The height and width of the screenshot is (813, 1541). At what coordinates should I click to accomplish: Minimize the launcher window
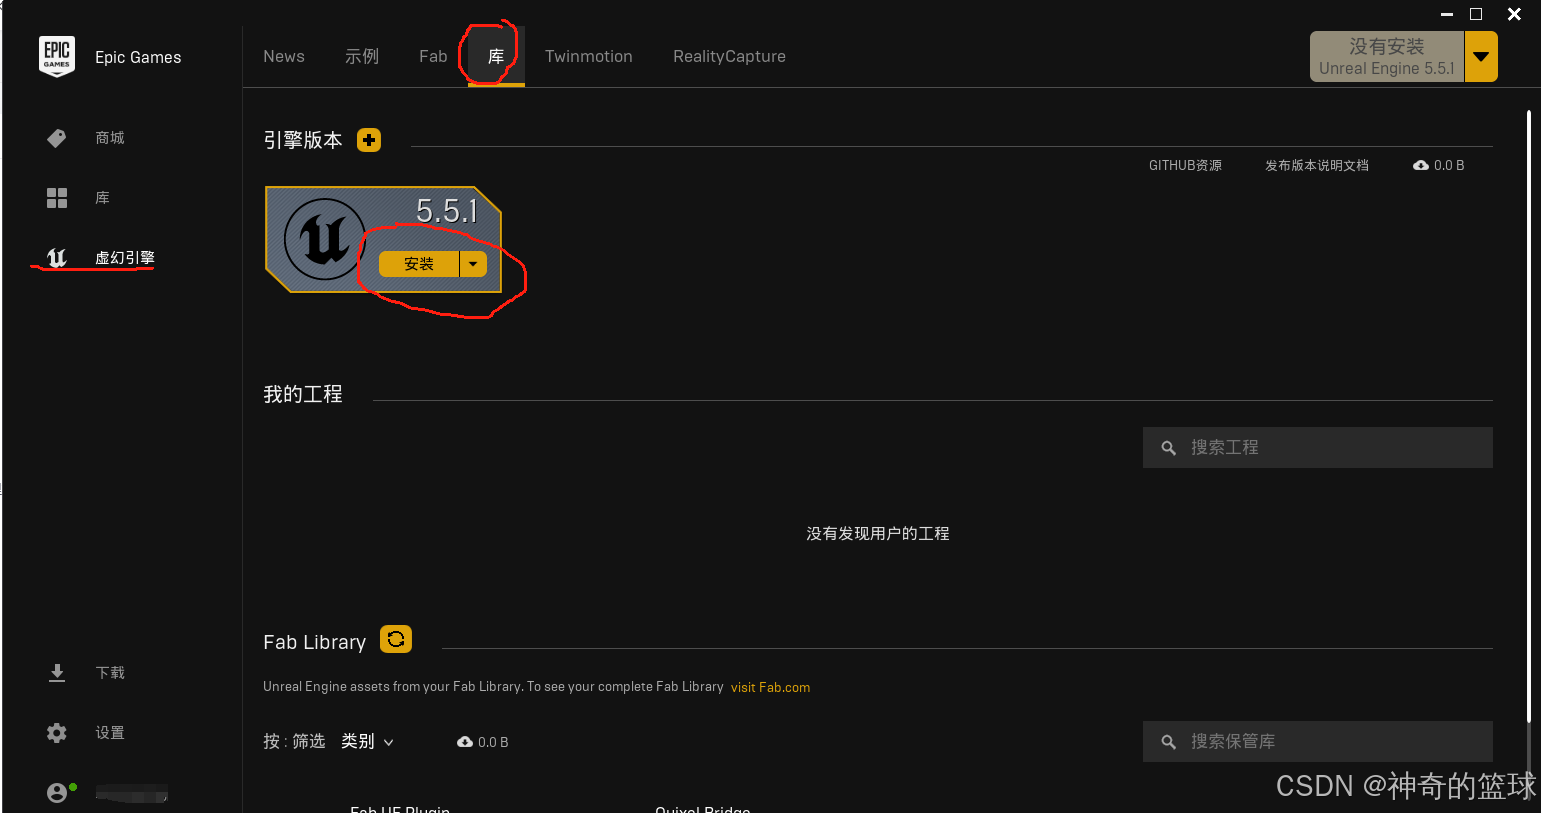(x=1446, y=14)
